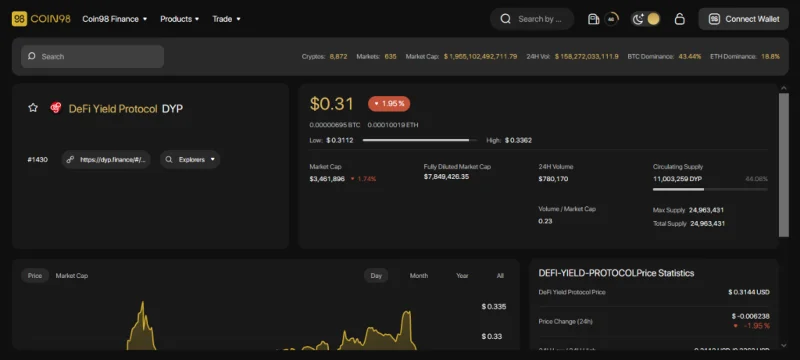800x360 pixels.
Task: Click the Cryptos count 8,872
Action: (x=338, y=57)
